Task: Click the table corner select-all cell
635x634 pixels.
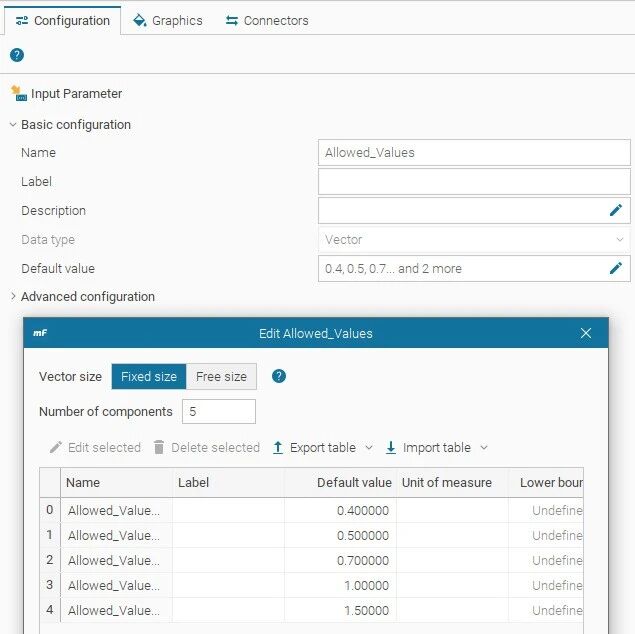Action: [50, 483]
